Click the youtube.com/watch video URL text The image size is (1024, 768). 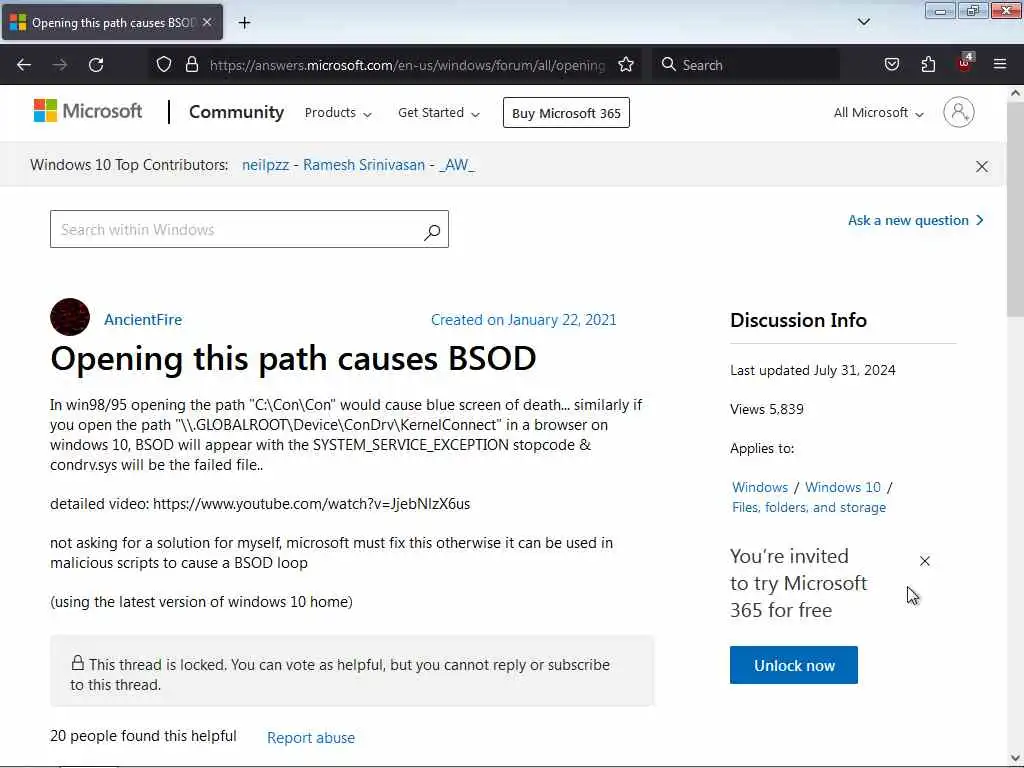(312, 504)
